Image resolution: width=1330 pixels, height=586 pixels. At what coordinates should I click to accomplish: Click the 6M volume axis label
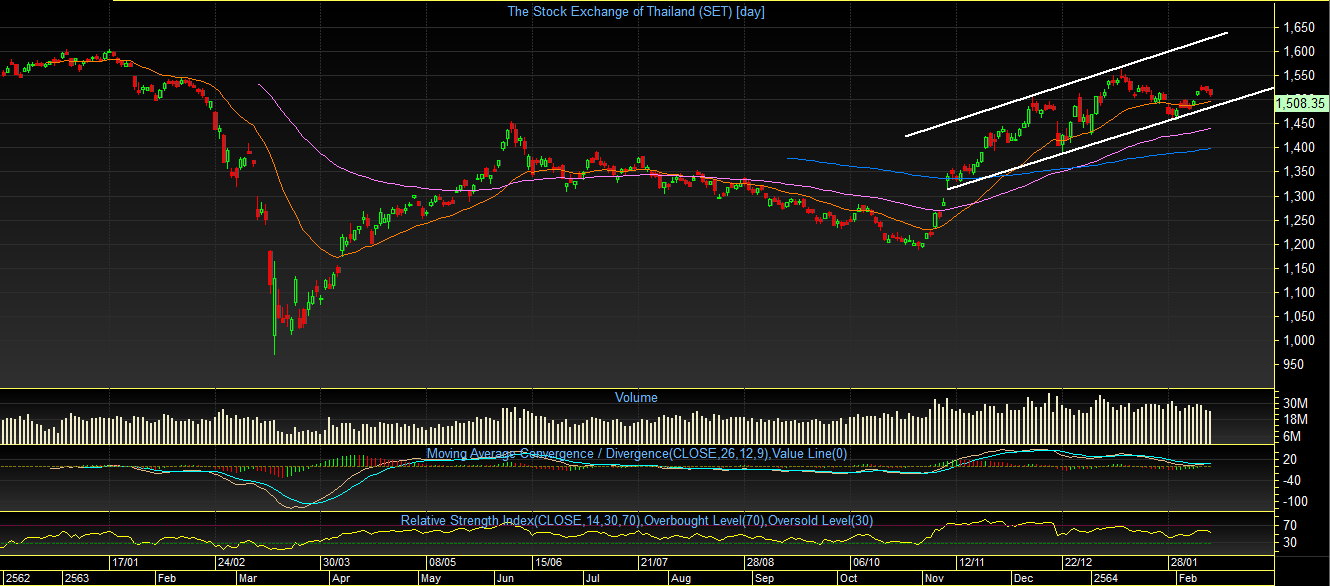coord(1292,436)
